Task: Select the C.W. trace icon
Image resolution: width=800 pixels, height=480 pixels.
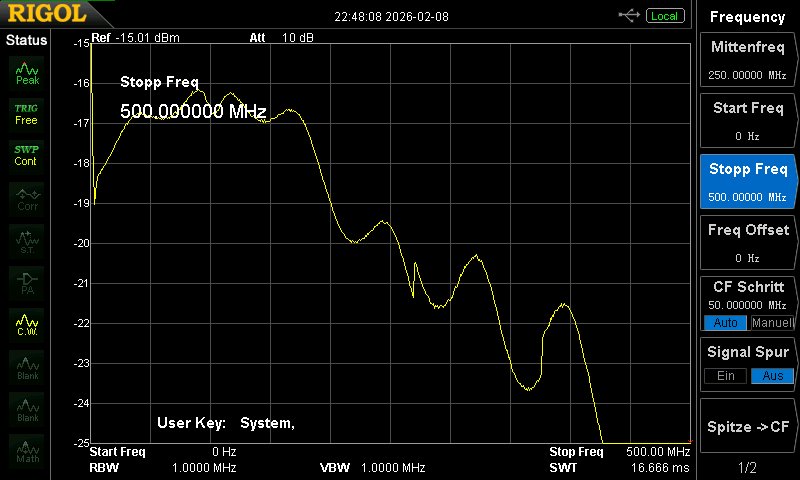Action: click(x=27, y=324)
